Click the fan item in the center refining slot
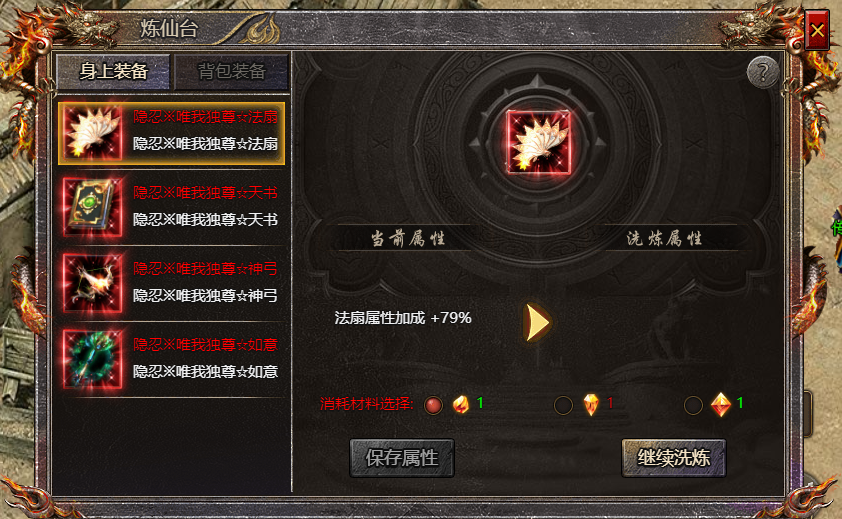Image resolution: width=842 pixels, height=519 pixels. tap(538, 142)
